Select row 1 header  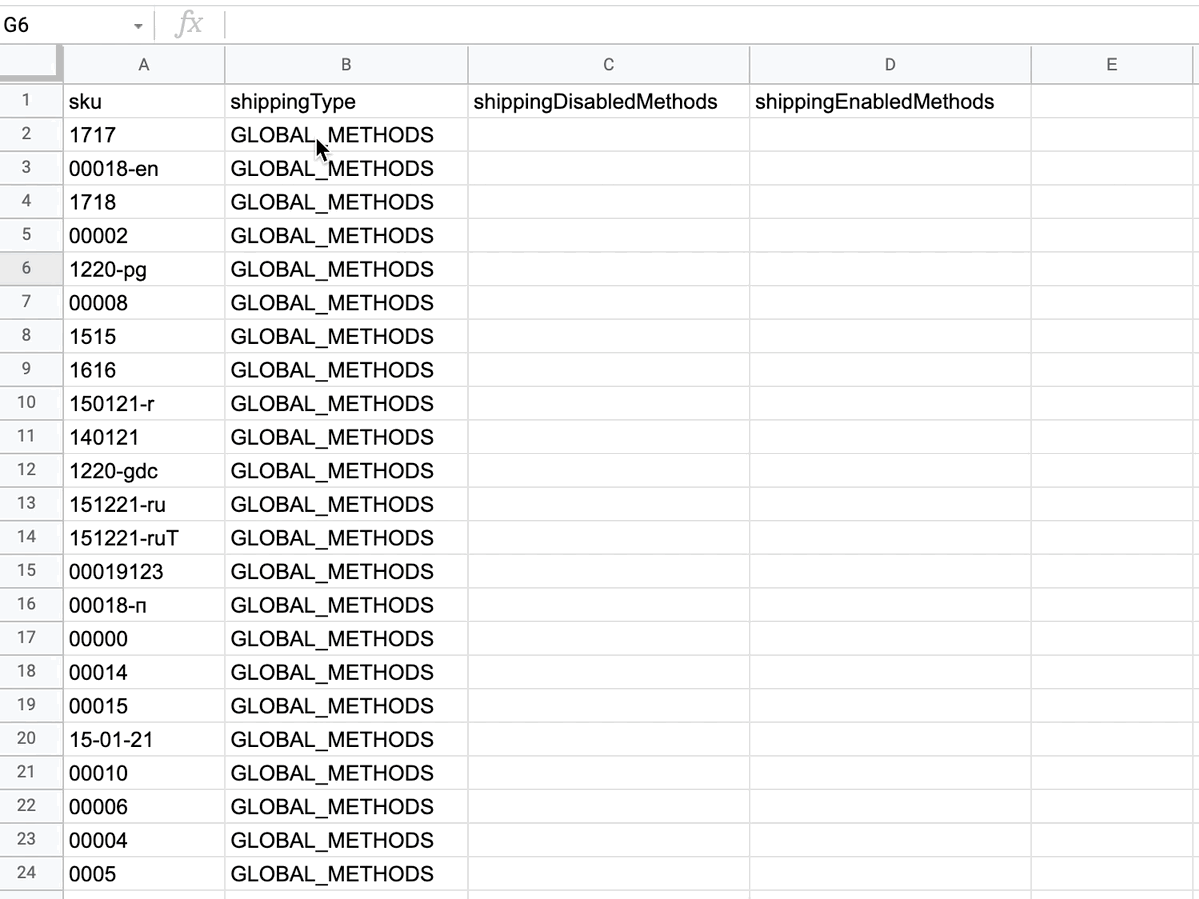27,101
